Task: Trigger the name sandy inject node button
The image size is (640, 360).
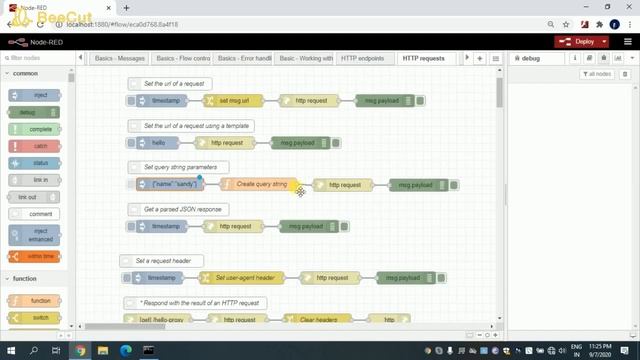Action: click(x=131, y=184)
